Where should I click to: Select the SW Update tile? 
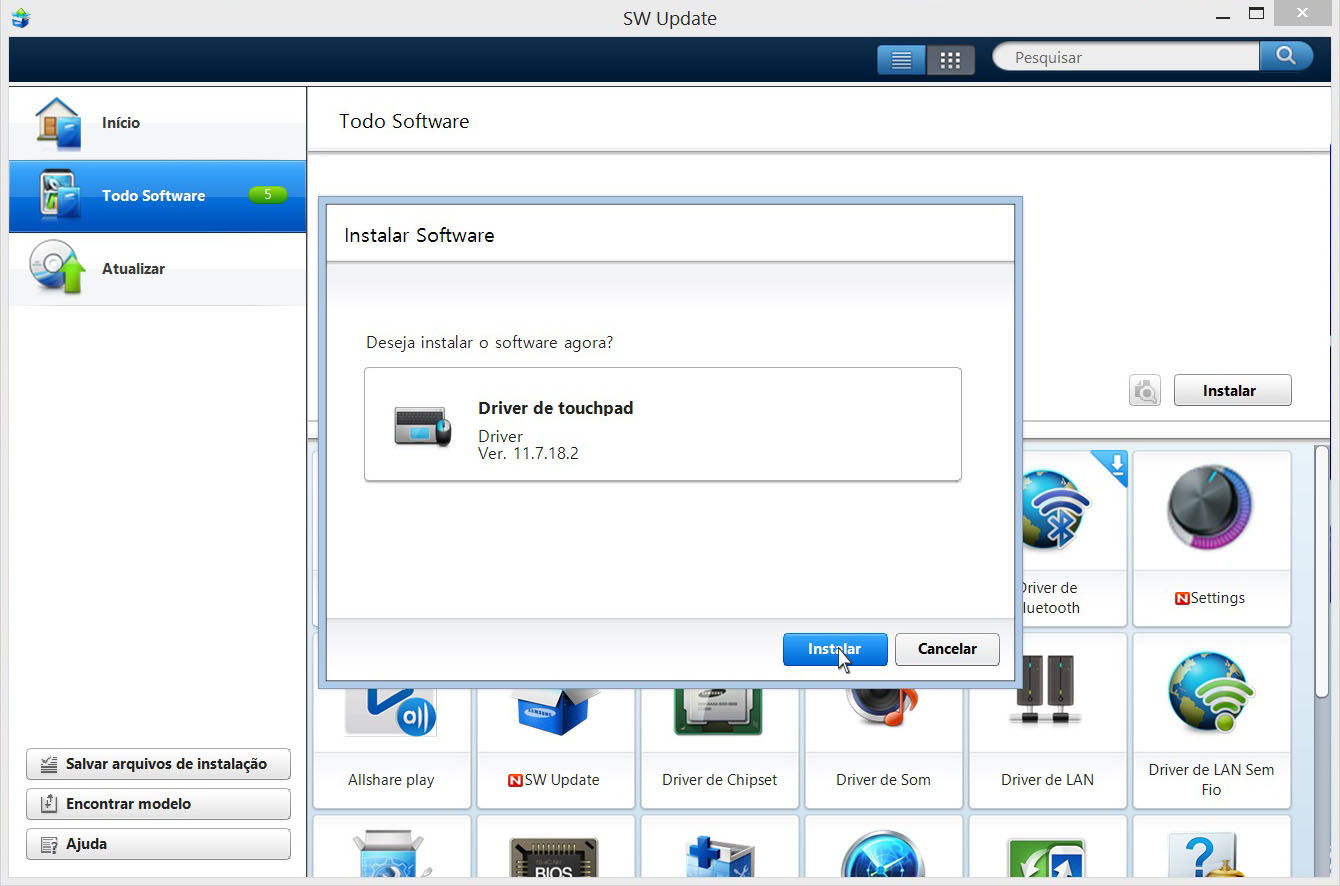click(556, 748)
